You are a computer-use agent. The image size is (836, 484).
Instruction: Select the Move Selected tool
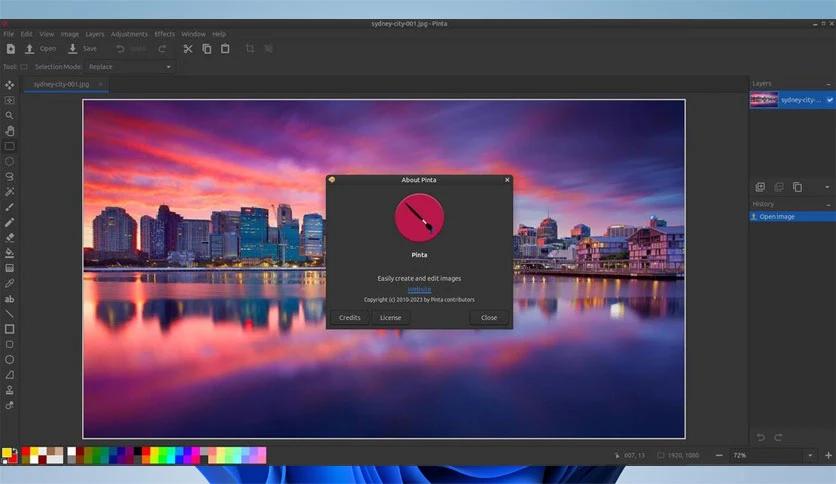(10, 85)
